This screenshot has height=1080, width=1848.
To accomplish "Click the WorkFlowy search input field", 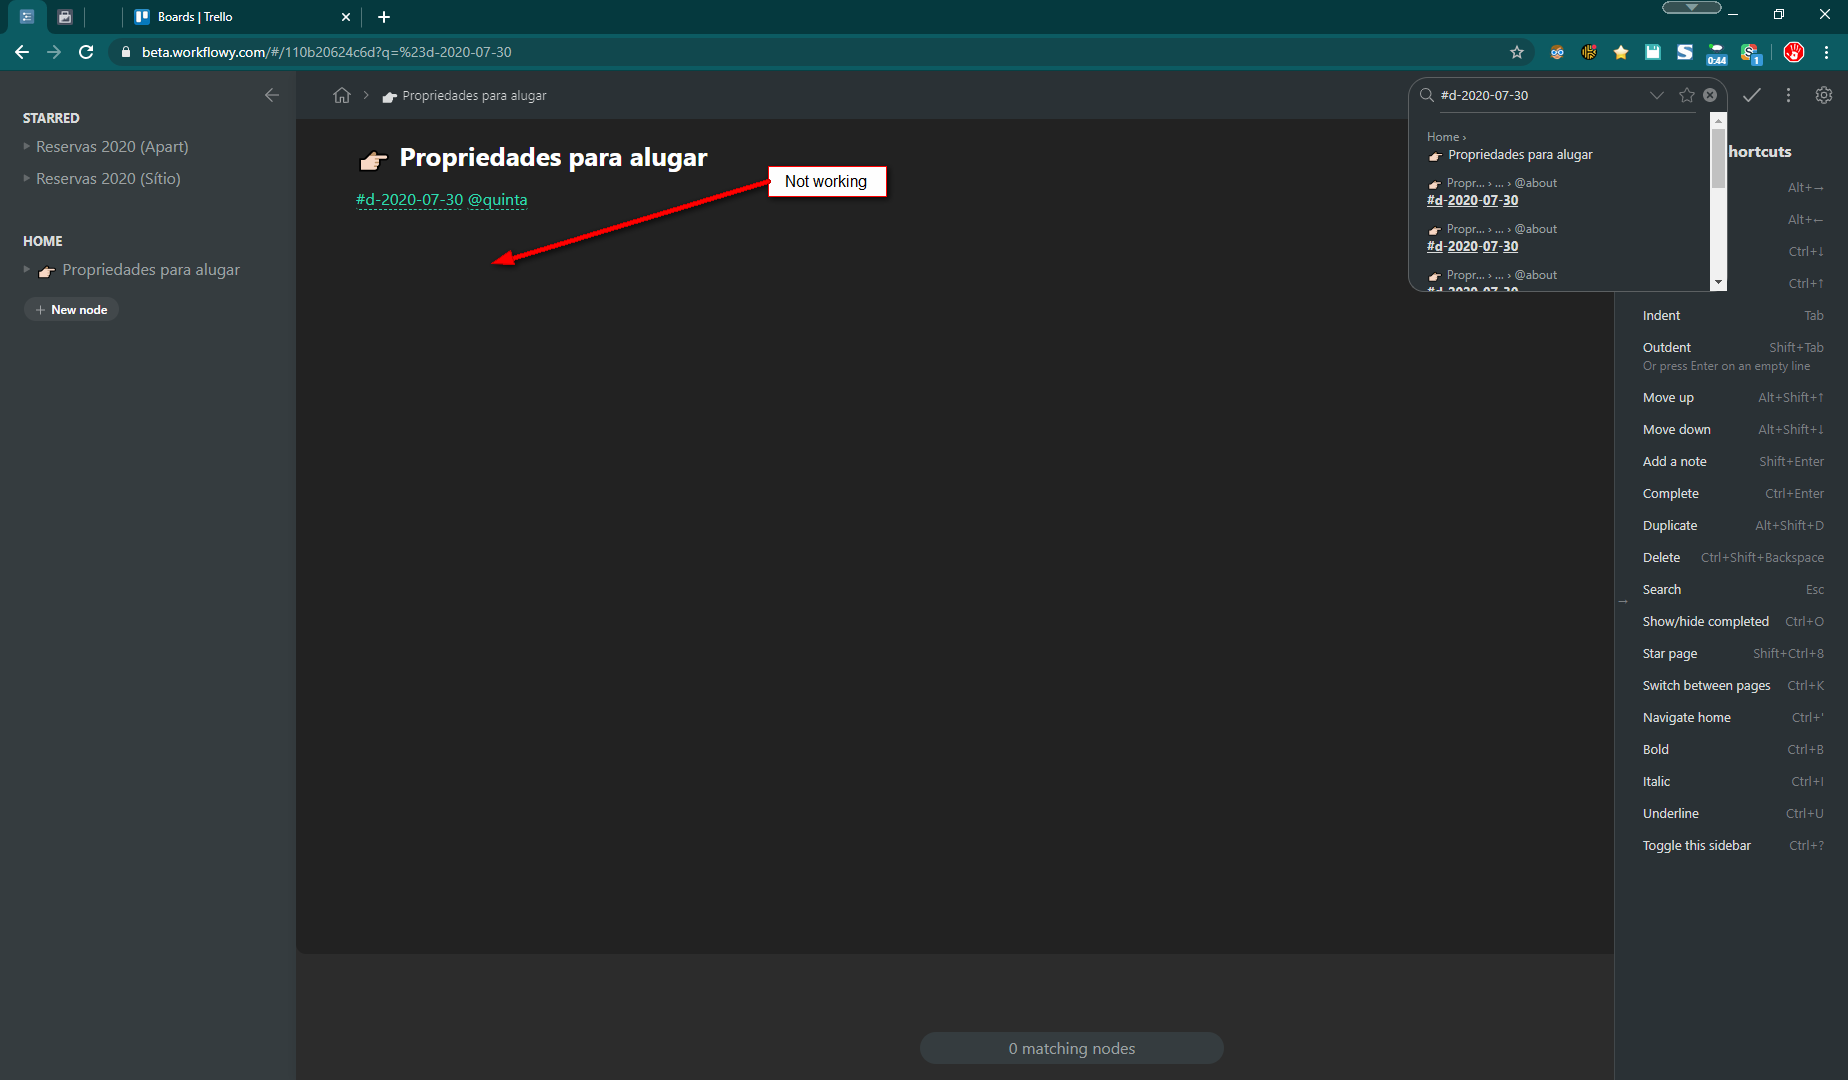I will point(1541,95).
